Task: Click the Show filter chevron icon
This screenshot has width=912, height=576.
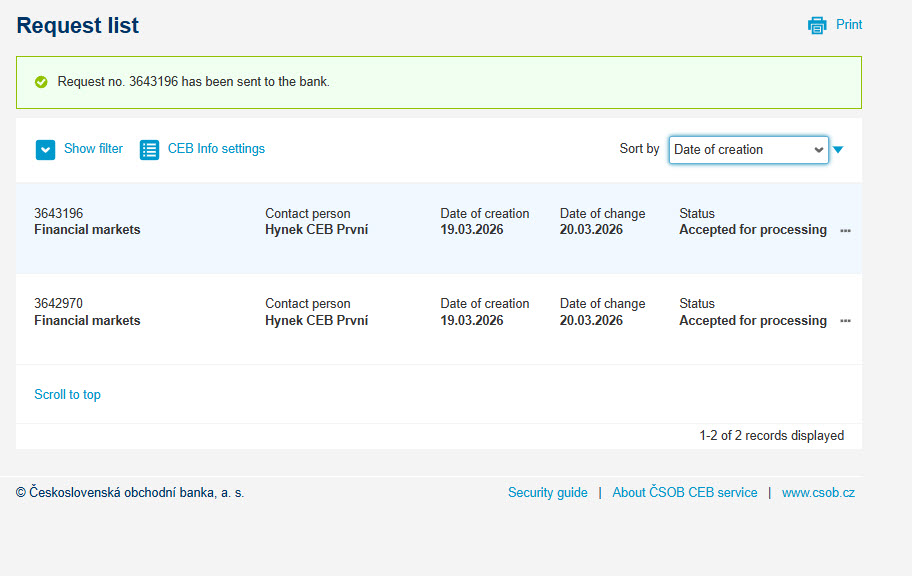Action: 45,150
